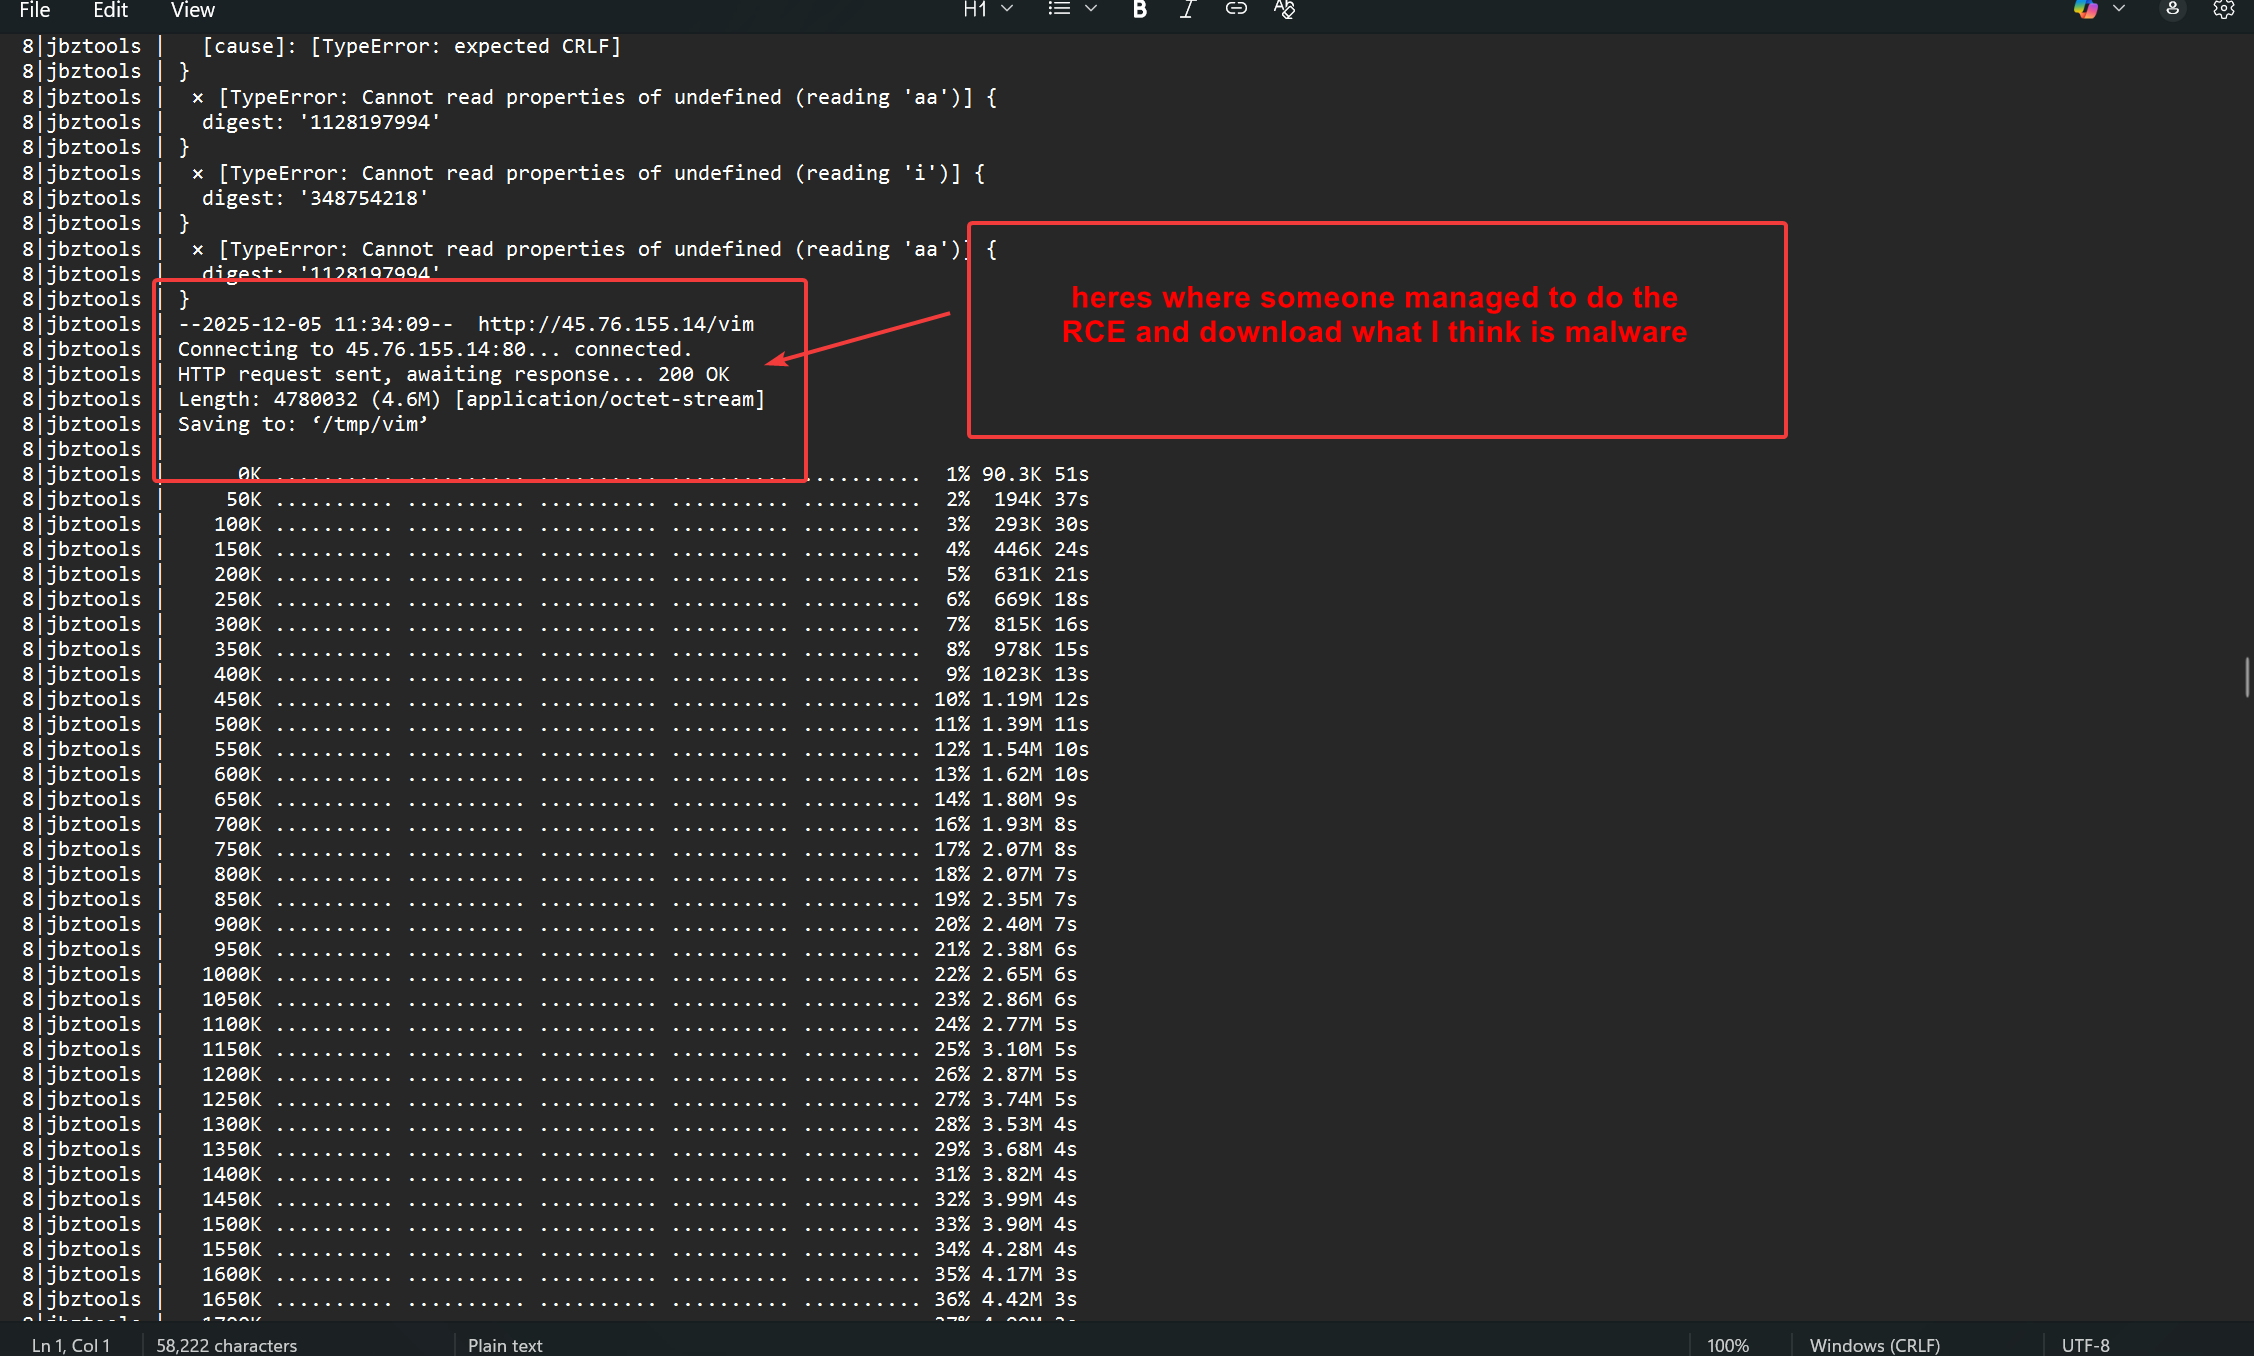Toggle bold formatting

(x=1139, y=10)
